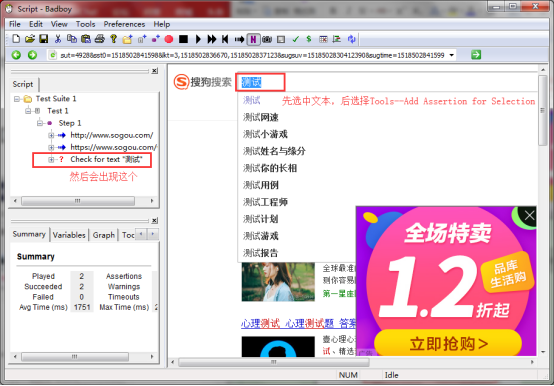Show earlier bottom tabs with the left arrow
554x386 pixels.
(x=141, y=234)
